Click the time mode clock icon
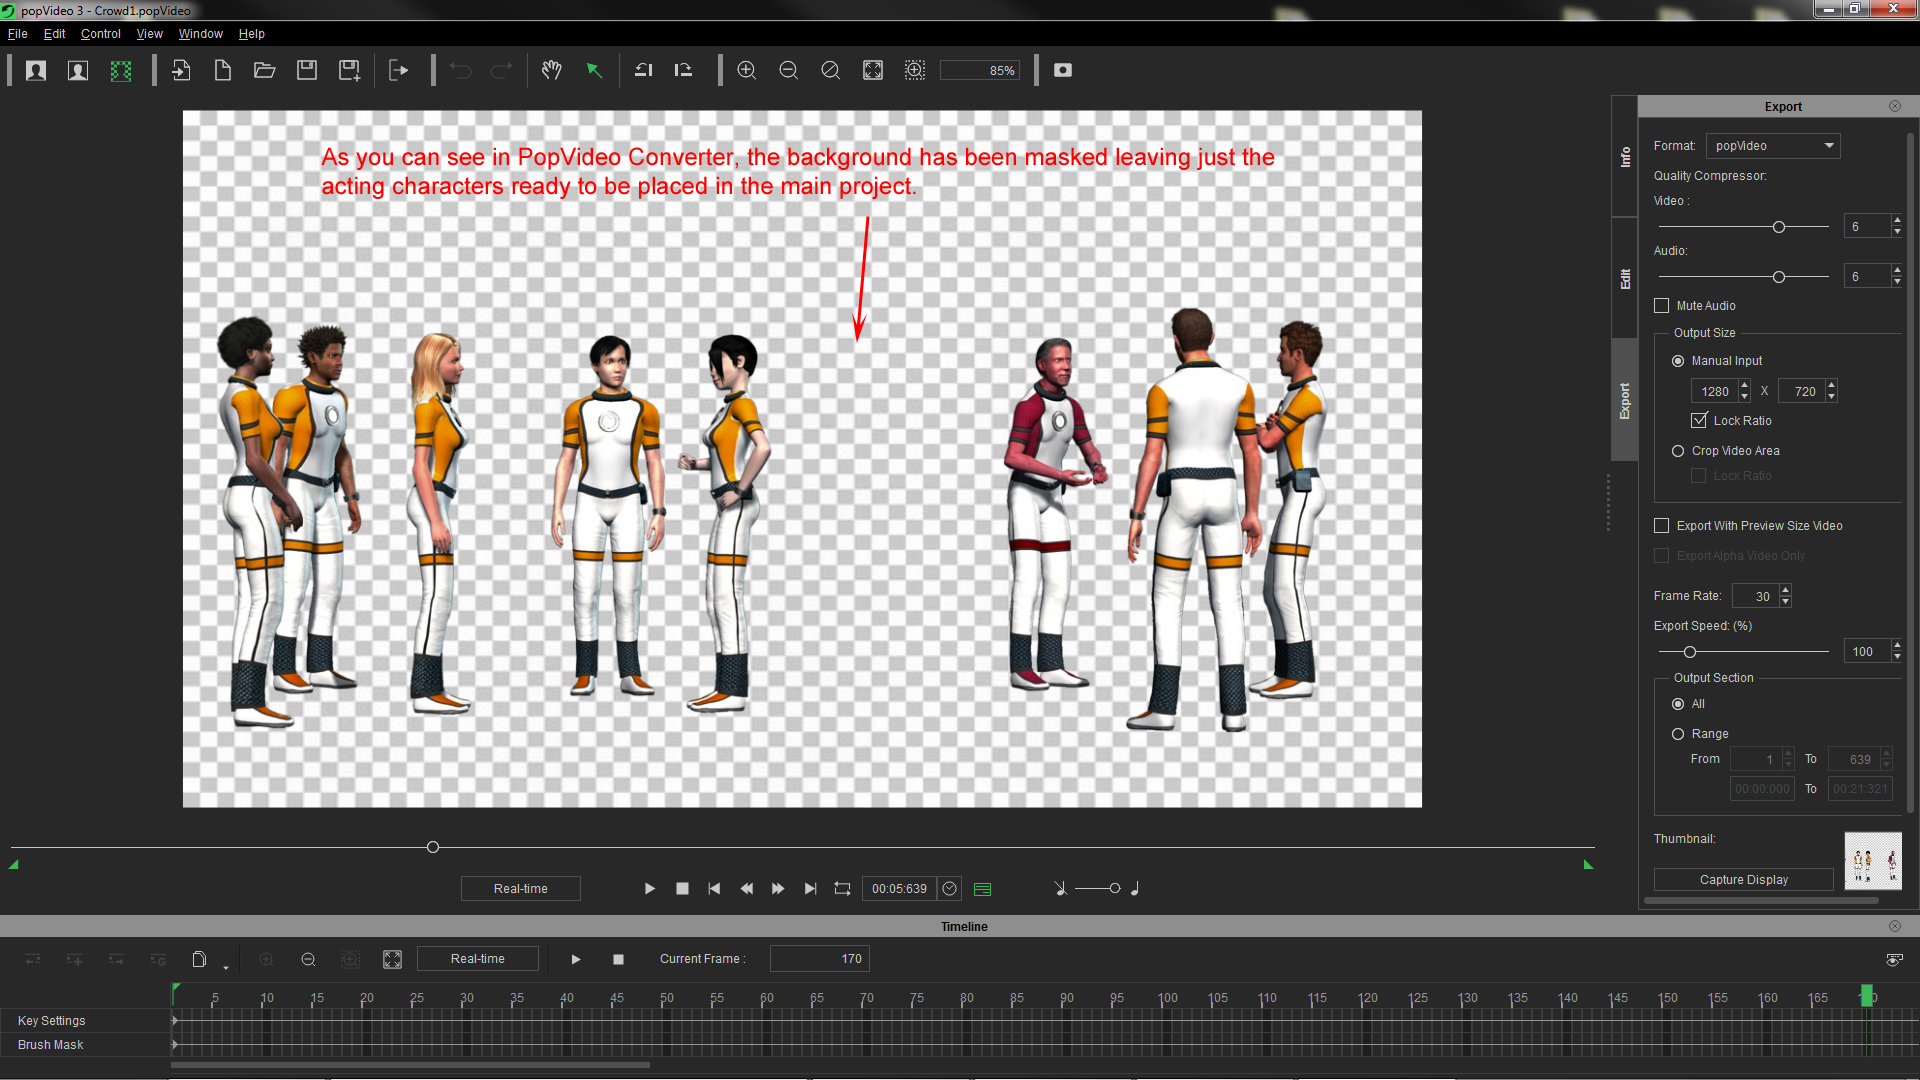 950,888
